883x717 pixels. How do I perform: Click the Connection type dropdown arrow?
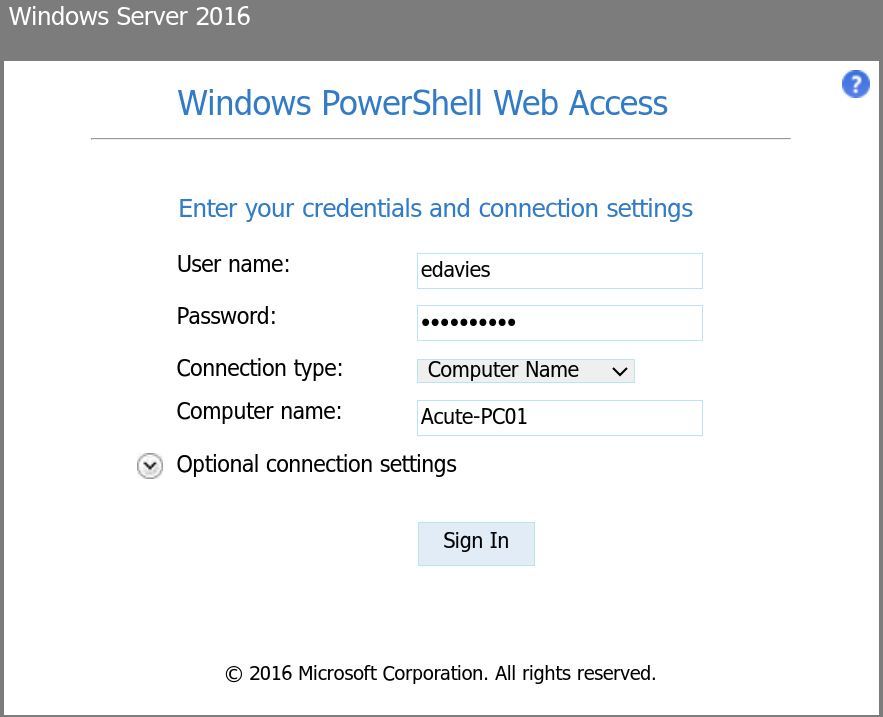click(619, 371)
